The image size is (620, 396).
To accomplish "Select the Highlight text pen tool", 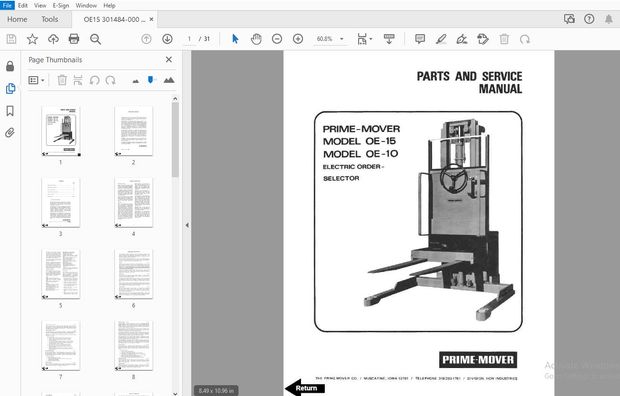I will (441, 39).
